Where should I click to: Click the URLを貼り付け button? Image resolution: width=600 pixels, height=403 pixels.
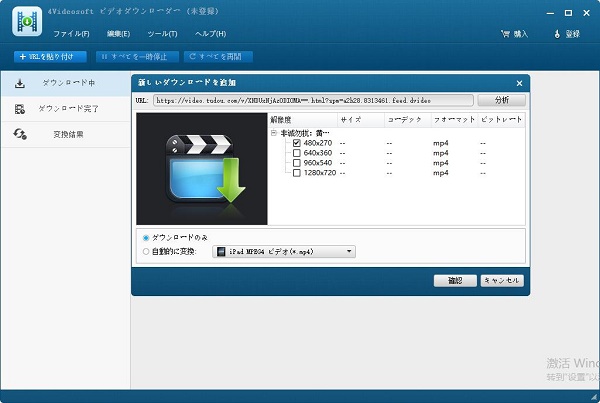coord(50,57)
